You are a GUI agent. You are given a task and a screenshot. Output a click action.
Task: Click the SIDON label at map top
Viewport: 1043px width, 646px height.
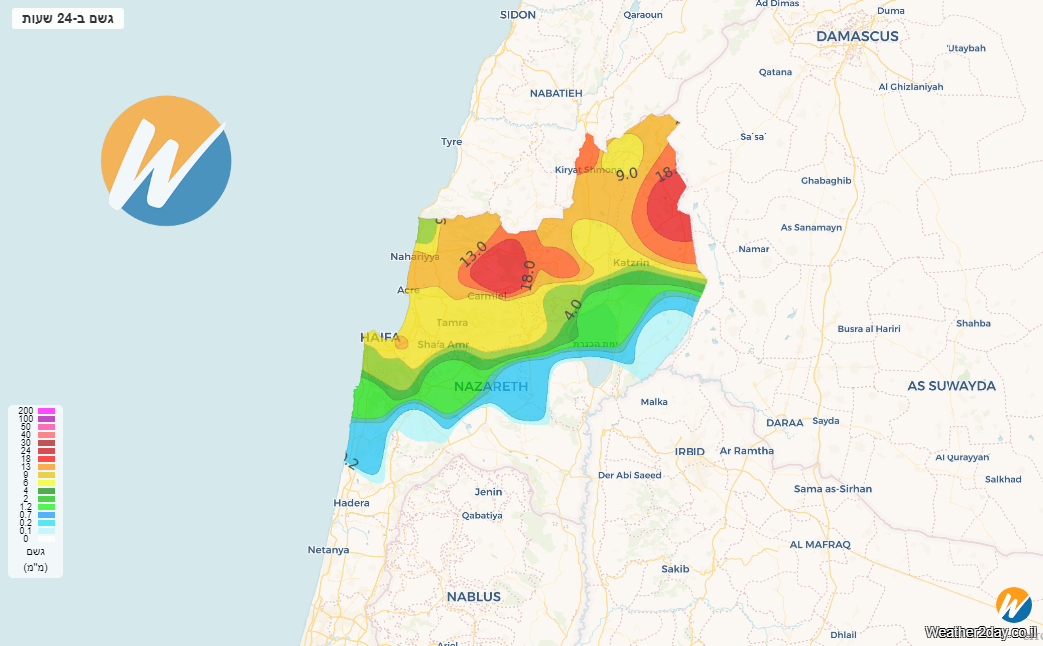[518, 15]
